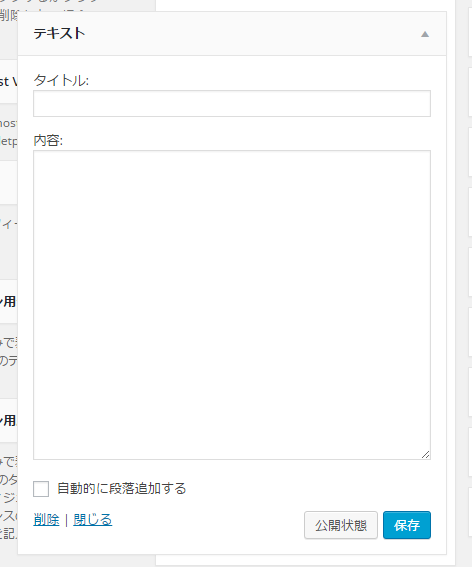This screenshot has height=567, width=472.
Task: Open the 公開状態 visibility button
Action: 341,525
